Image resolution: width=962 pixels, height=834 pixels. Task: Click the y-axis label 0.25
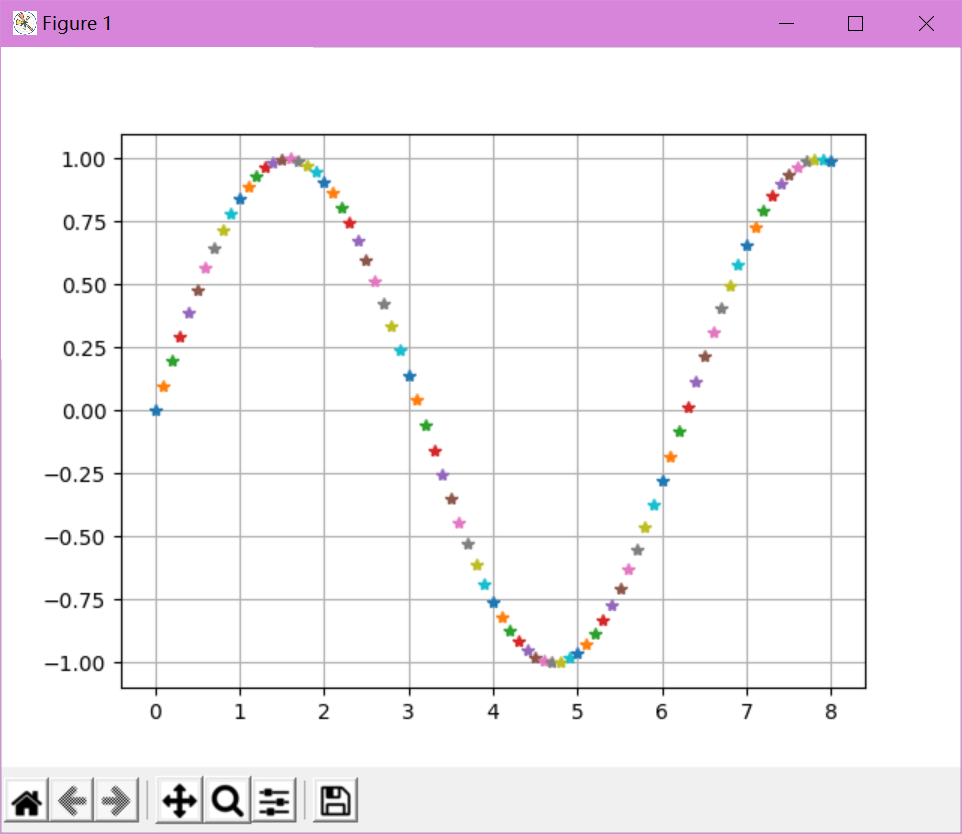tap(83, 348)
